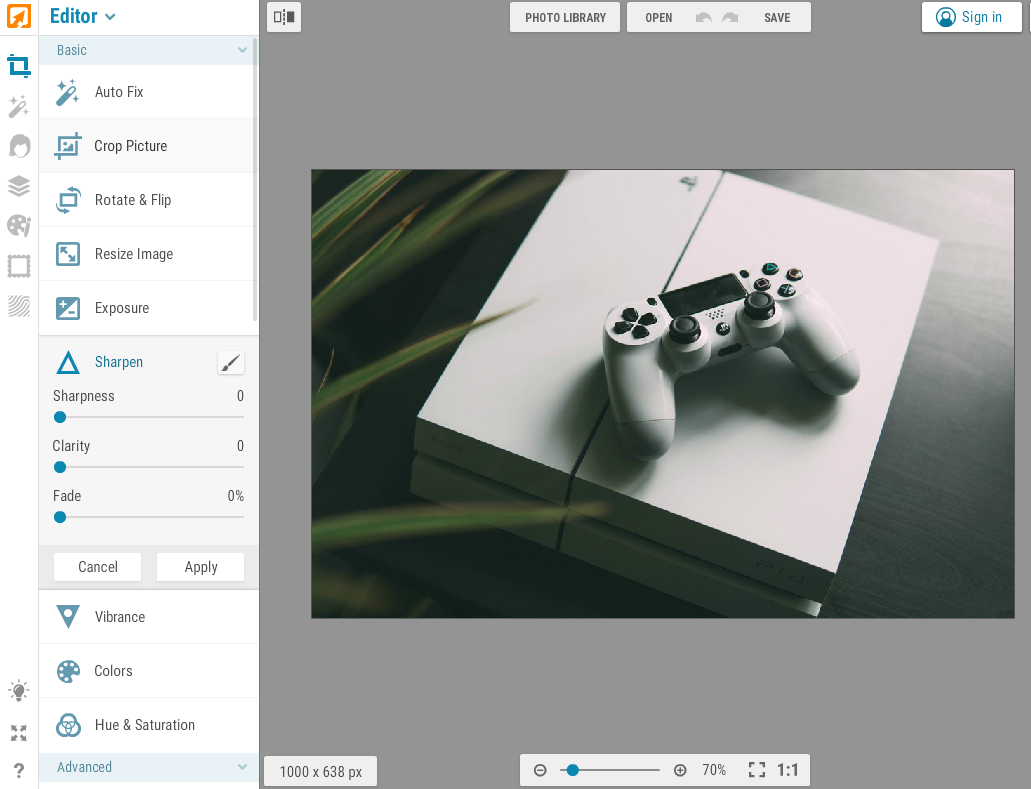
Task: Open the help question mark icon
Action: [18, 770]
